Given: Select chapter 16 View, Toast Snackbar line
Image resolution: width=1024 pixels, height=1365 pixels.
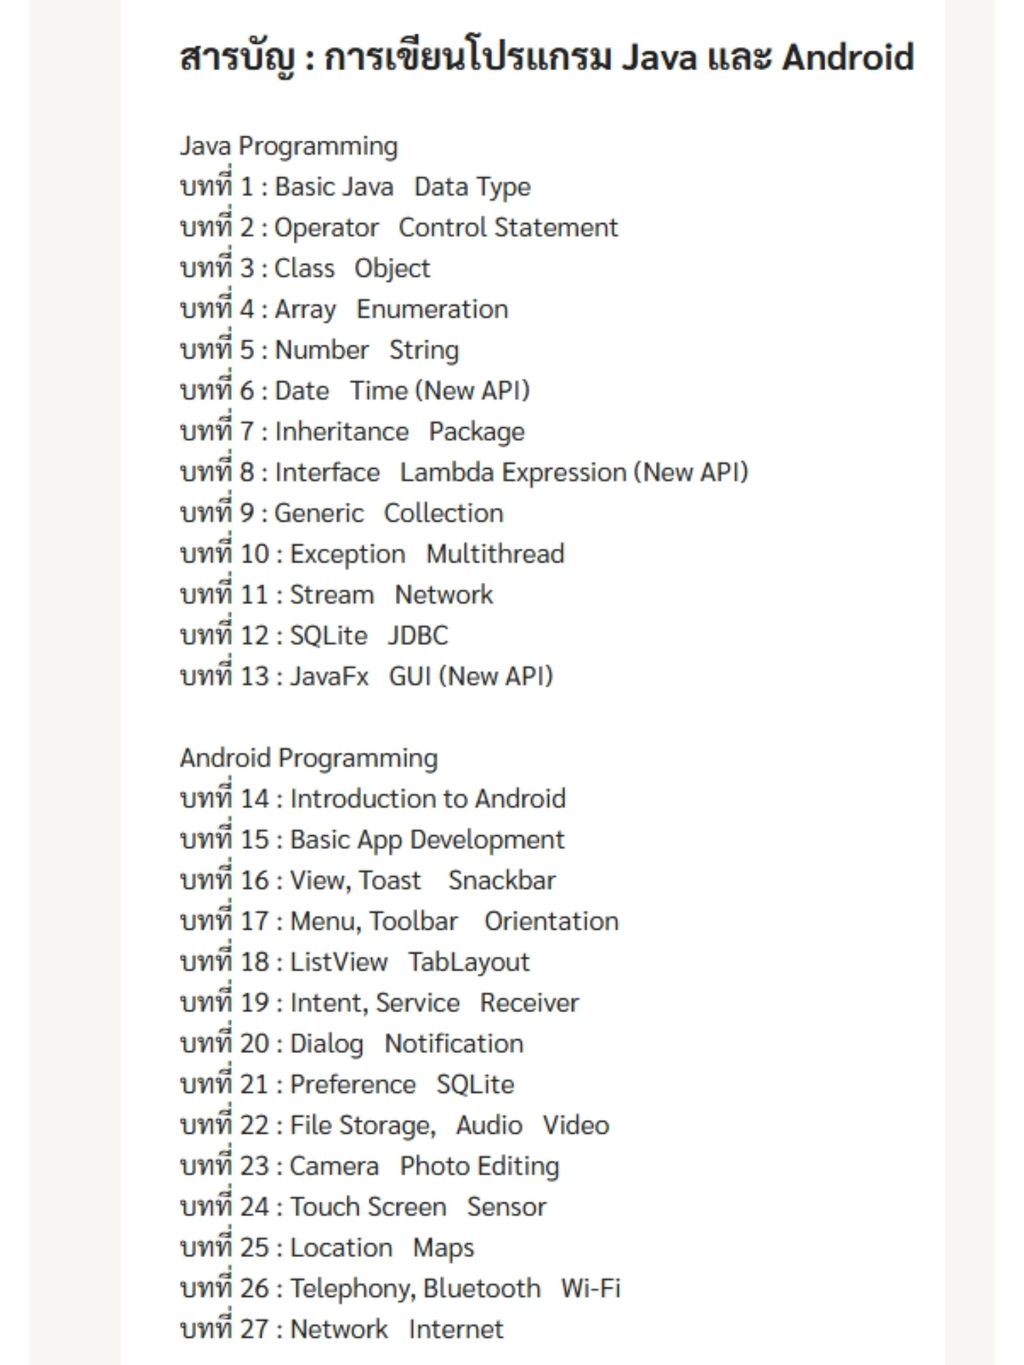Looking at the screenshot, I should point(368,881).
